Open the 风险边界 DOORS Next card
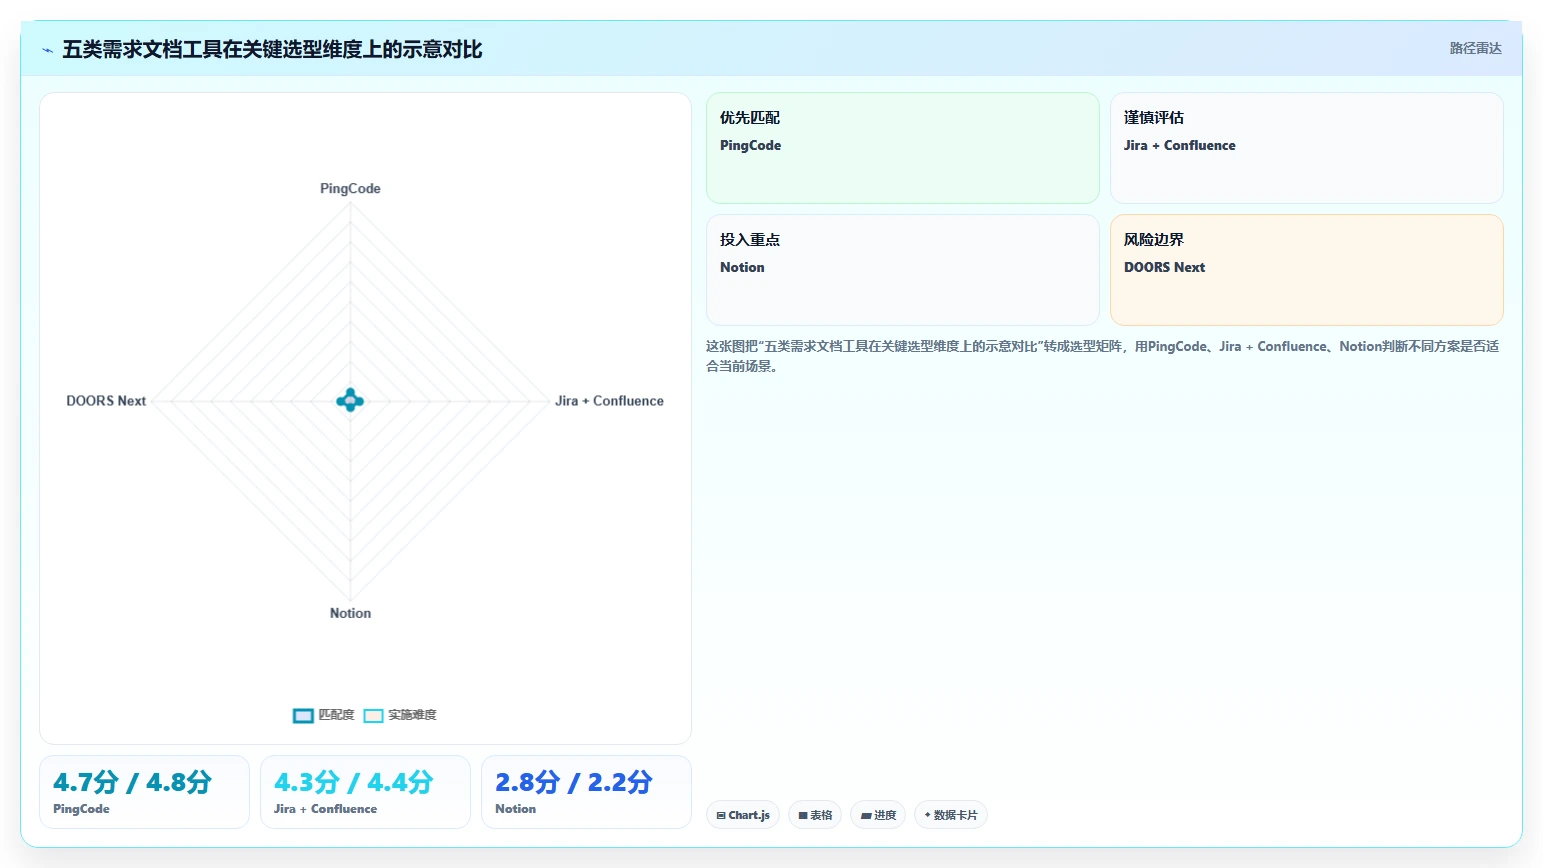1543x868 pixels. pyautogui.click(x=1306, y=270)
